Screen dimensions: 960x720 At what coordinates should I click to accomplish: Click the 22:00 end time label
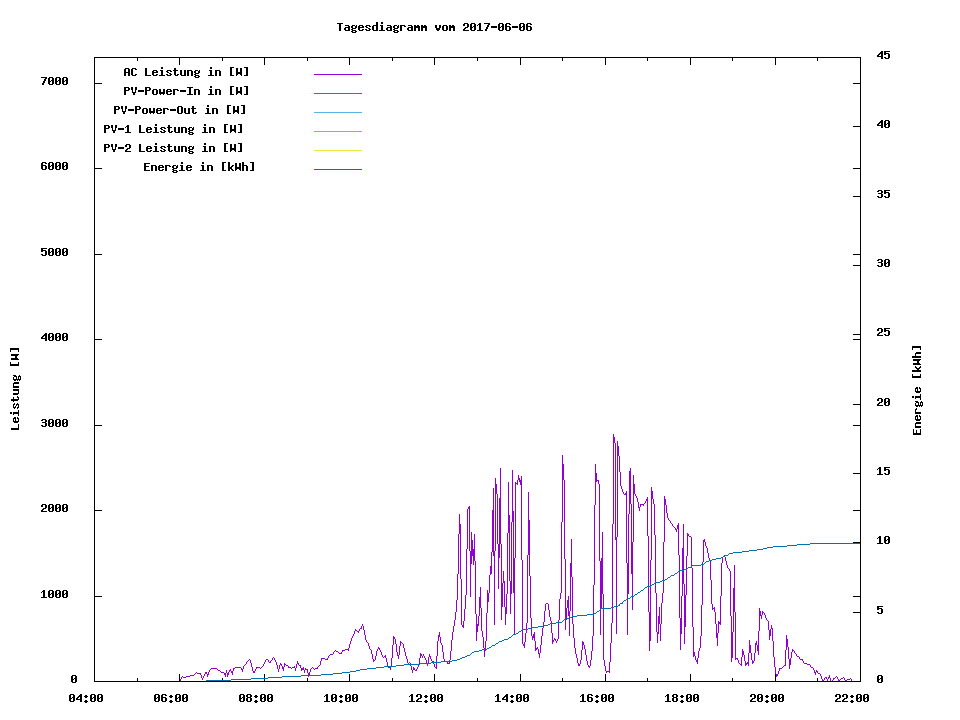pos(852,699)
